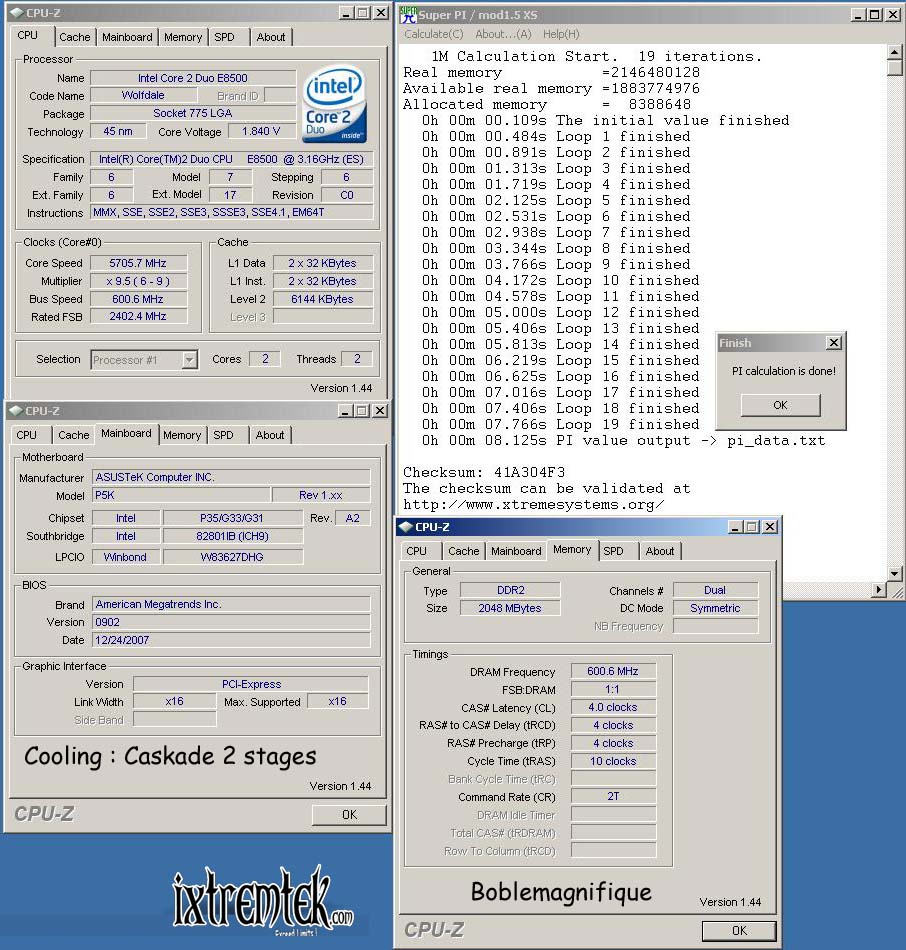
Task: Select Memory tab in the Mainboard CPU-Z window
Action: point(182,435)
